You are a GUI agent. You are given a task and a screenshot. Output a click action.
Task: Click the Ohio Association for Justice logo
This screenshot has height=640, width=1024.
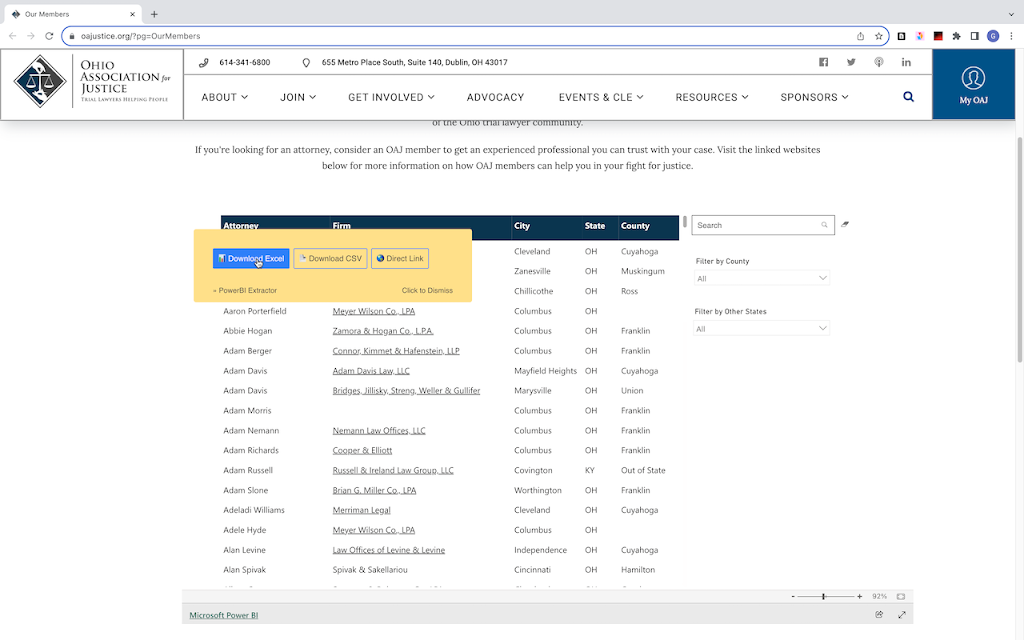pos(92,82)
